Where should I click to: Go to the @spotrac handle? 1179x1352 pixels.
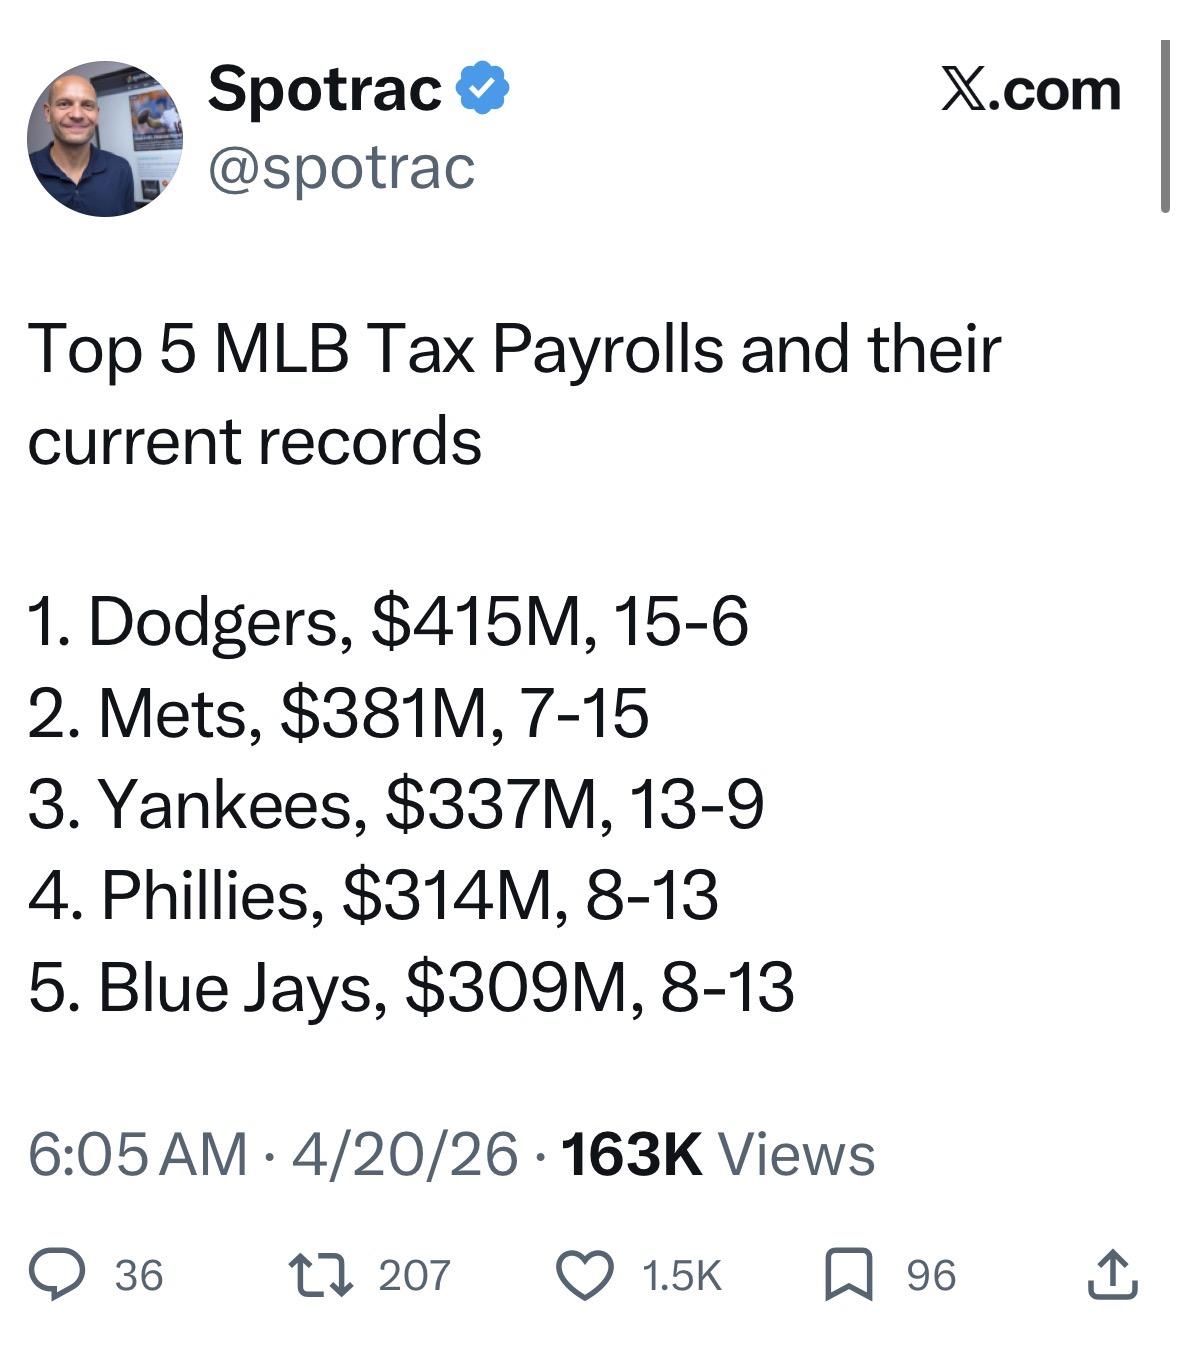(x=341, y=167)
